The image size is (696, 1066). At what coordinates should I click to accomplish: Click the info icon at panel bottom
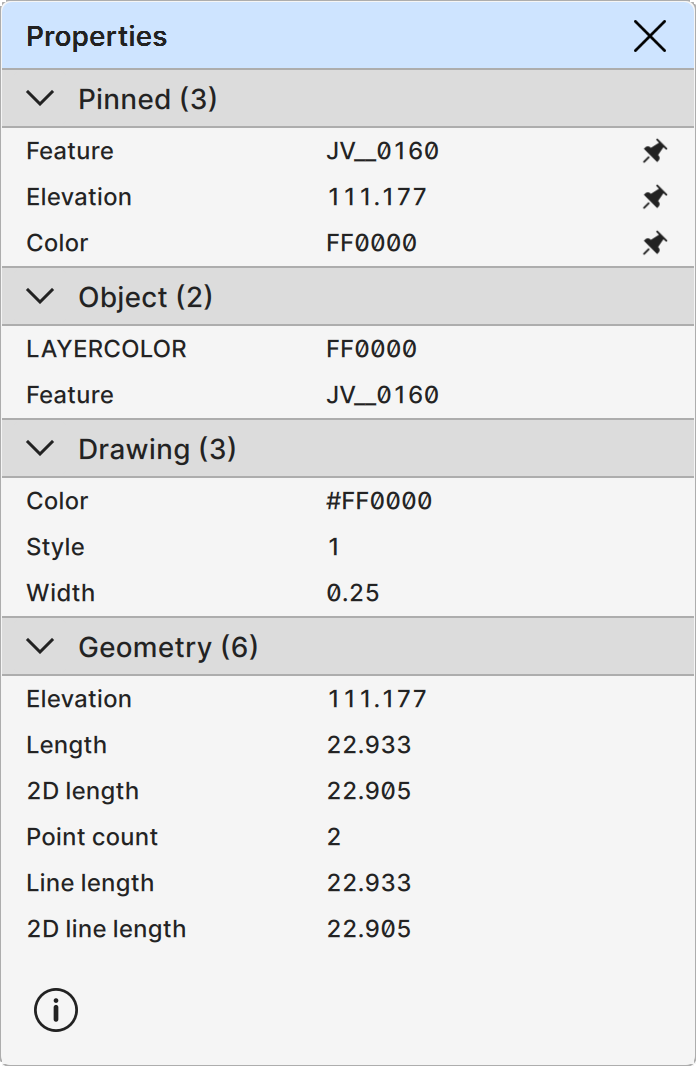(56, 1010)
